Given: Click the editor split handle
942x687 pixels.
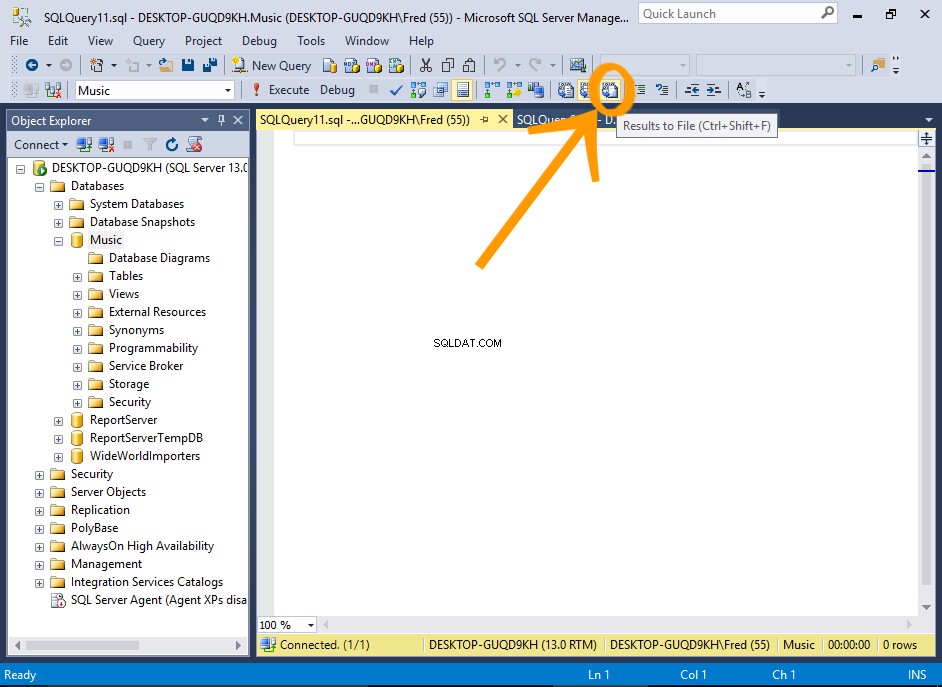Looking at the screenshot, I should 926,139.
